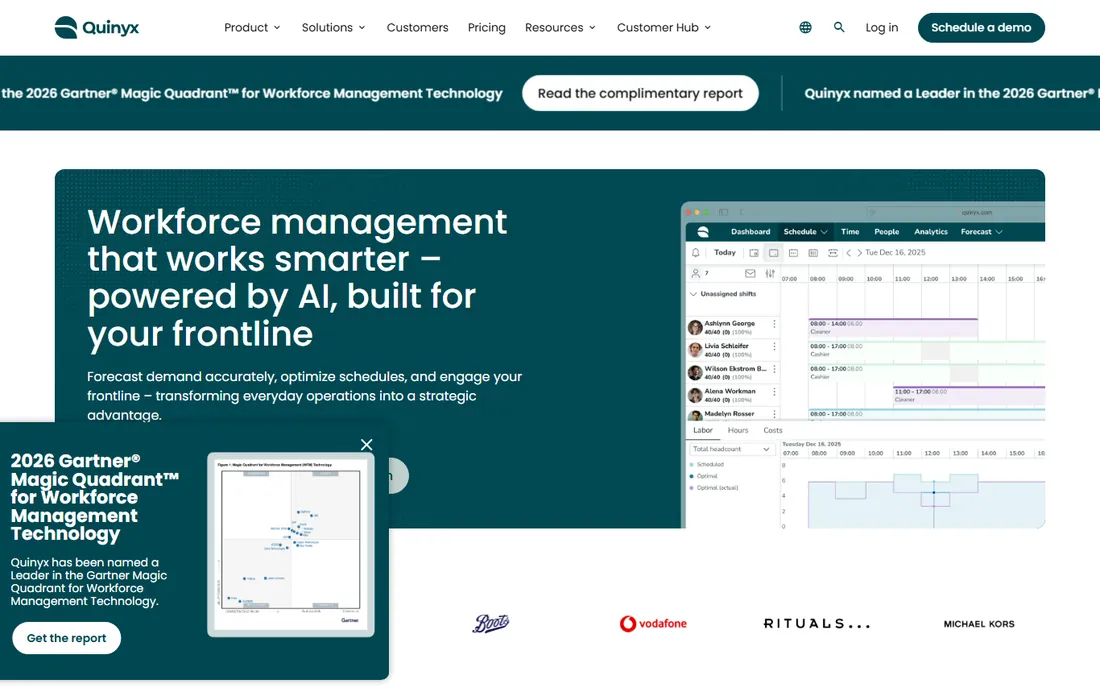Click Livia Schleifer's avatar photo
The image size is (1100, 688).
click(x=695, y=350)
